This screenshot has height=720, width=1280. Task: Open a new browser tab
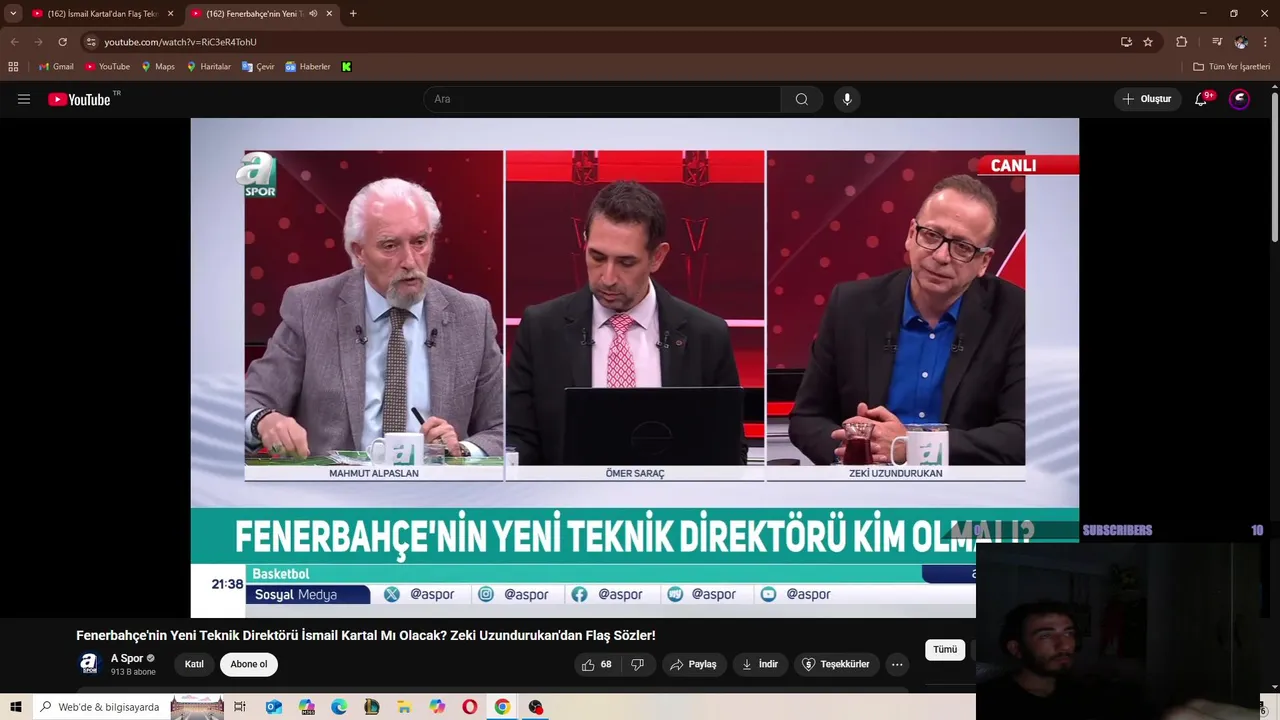tap(353, 14)
